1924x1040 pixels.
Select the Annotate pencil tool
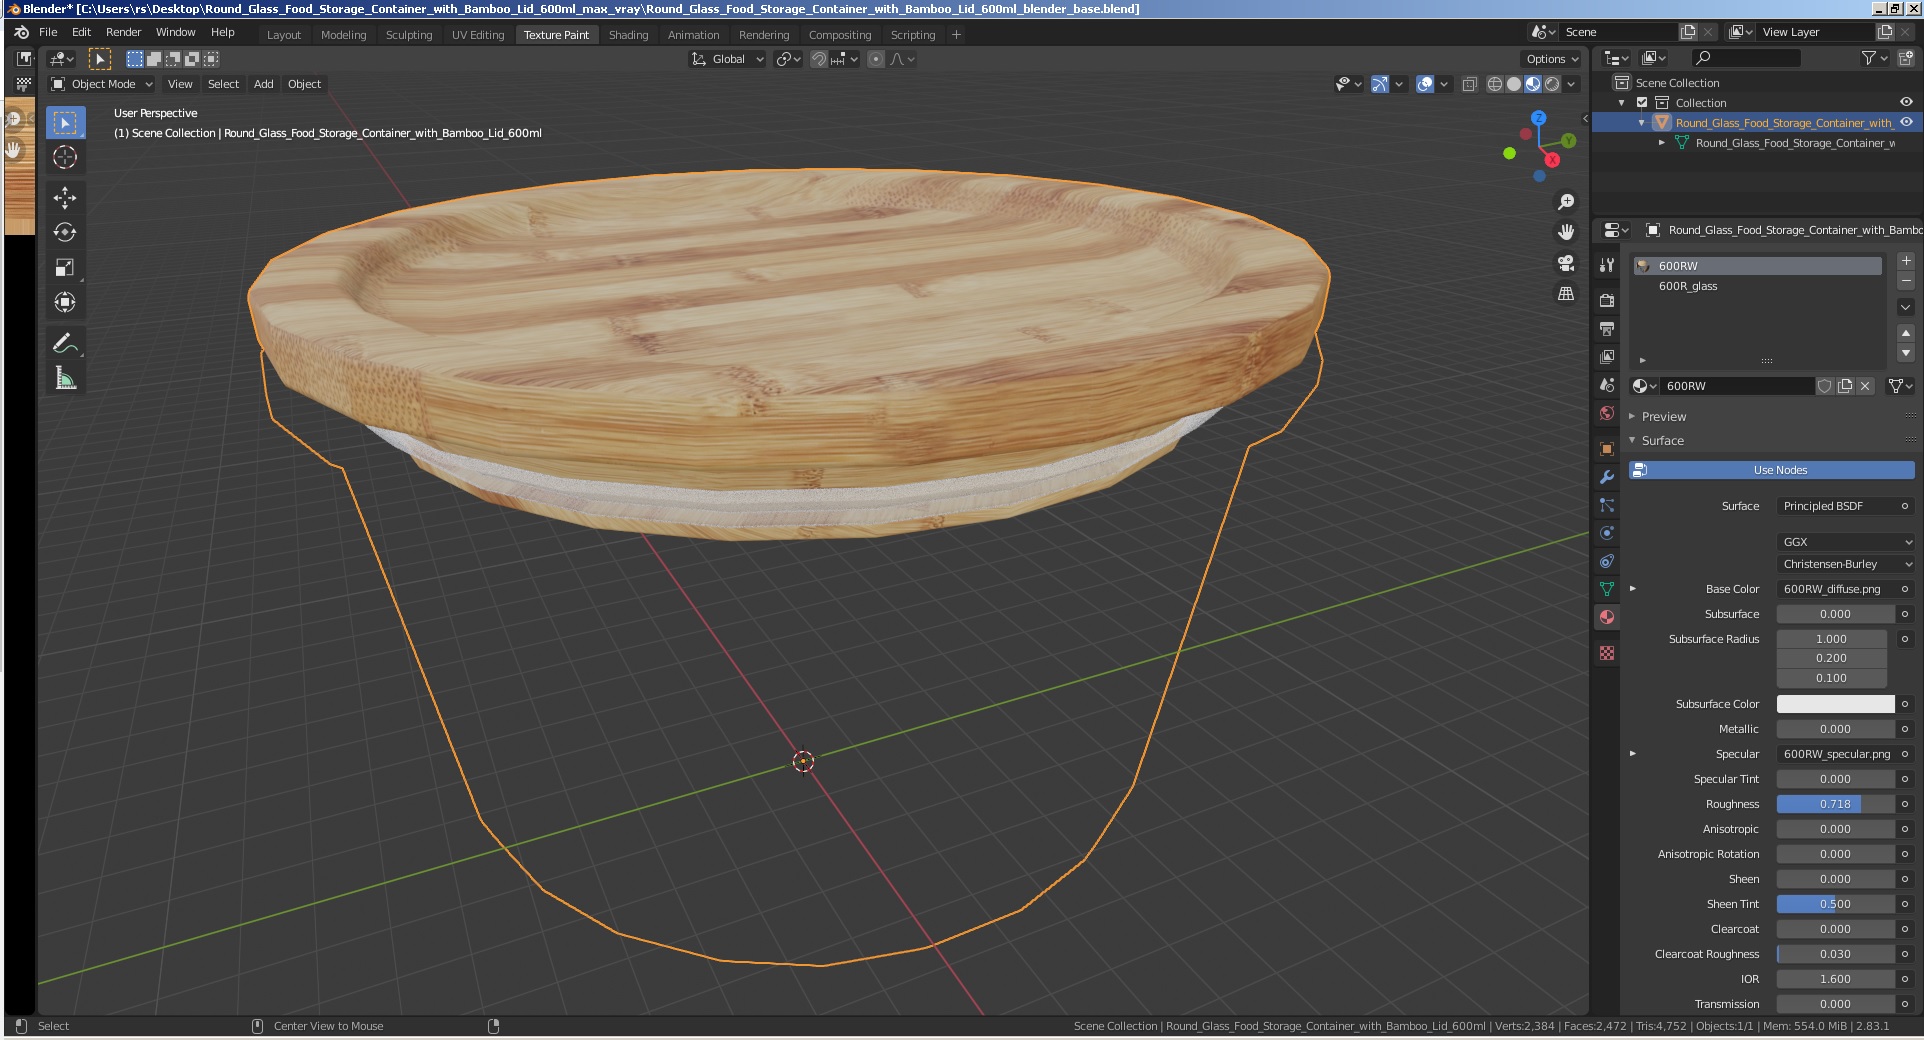65,343
